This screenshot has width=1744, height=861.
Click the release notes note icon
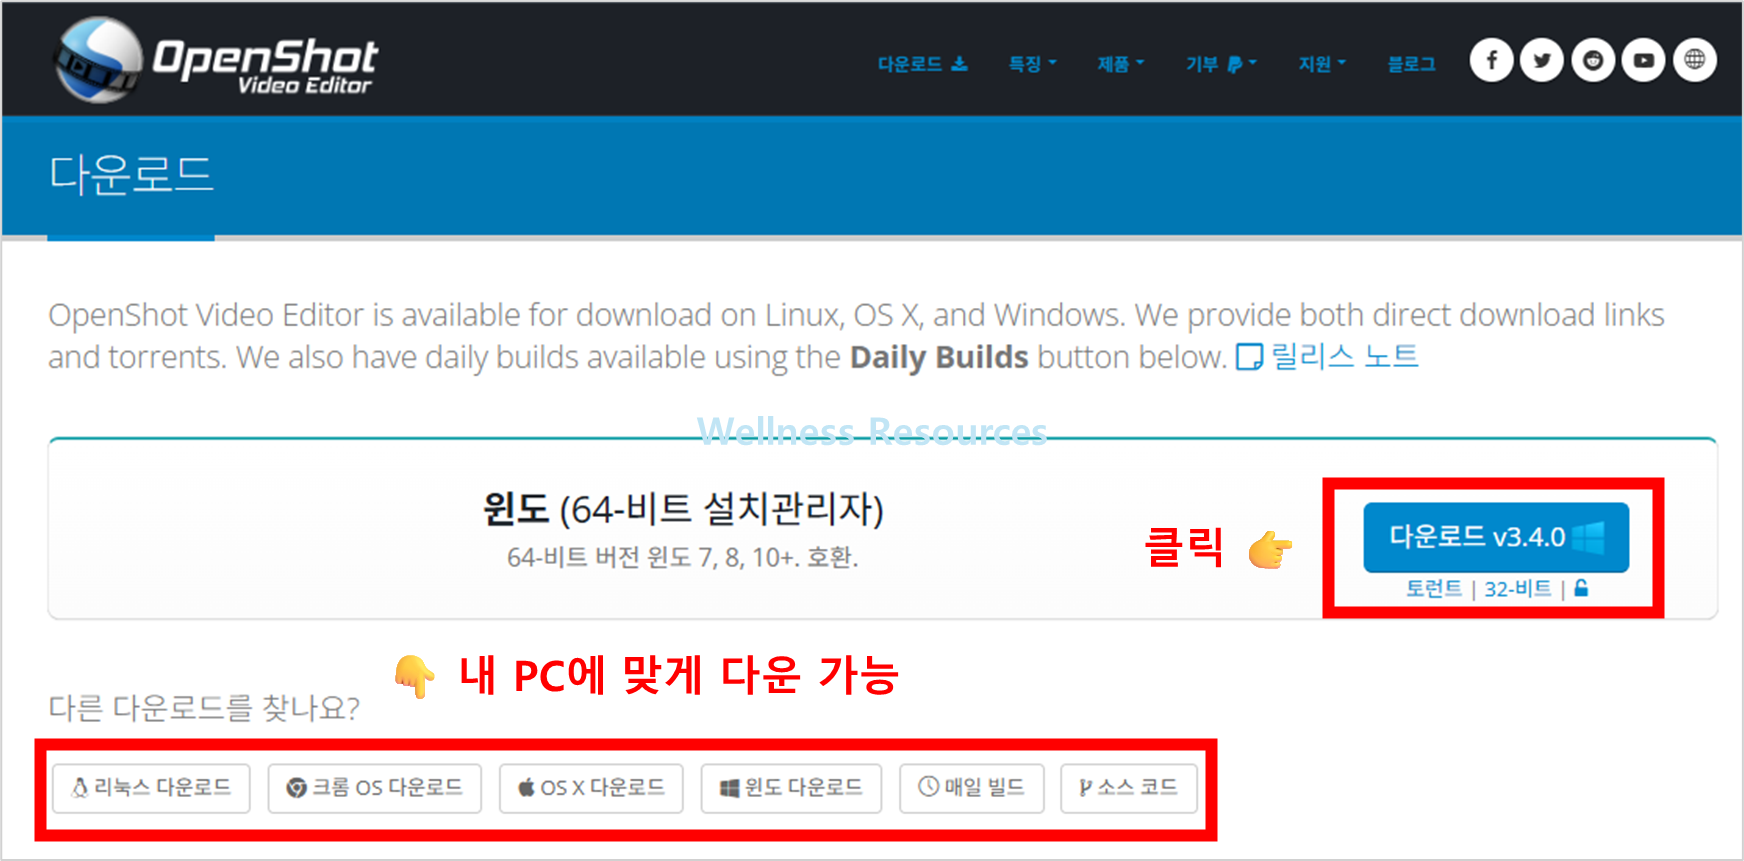[x=1249, y=357]
